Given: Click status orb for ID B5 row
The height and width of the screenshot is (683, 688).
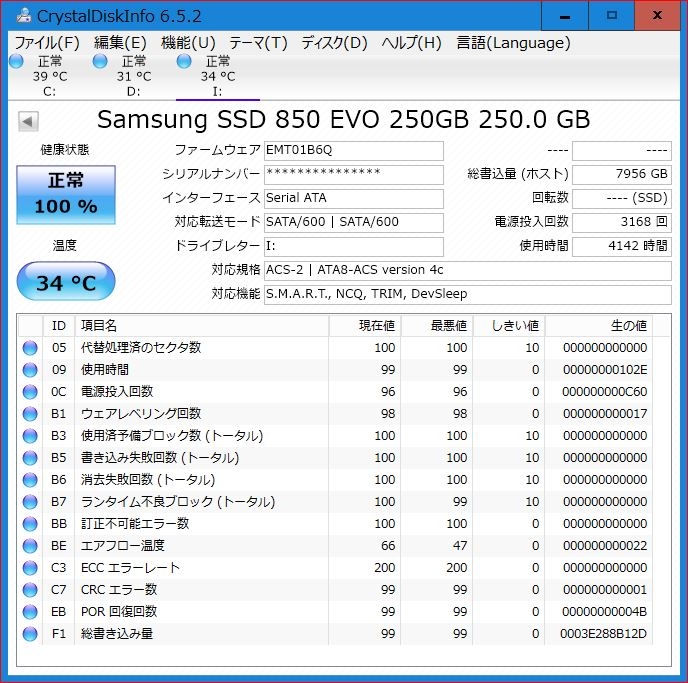Looking at the screenshot, I should [x=30, y=458].
